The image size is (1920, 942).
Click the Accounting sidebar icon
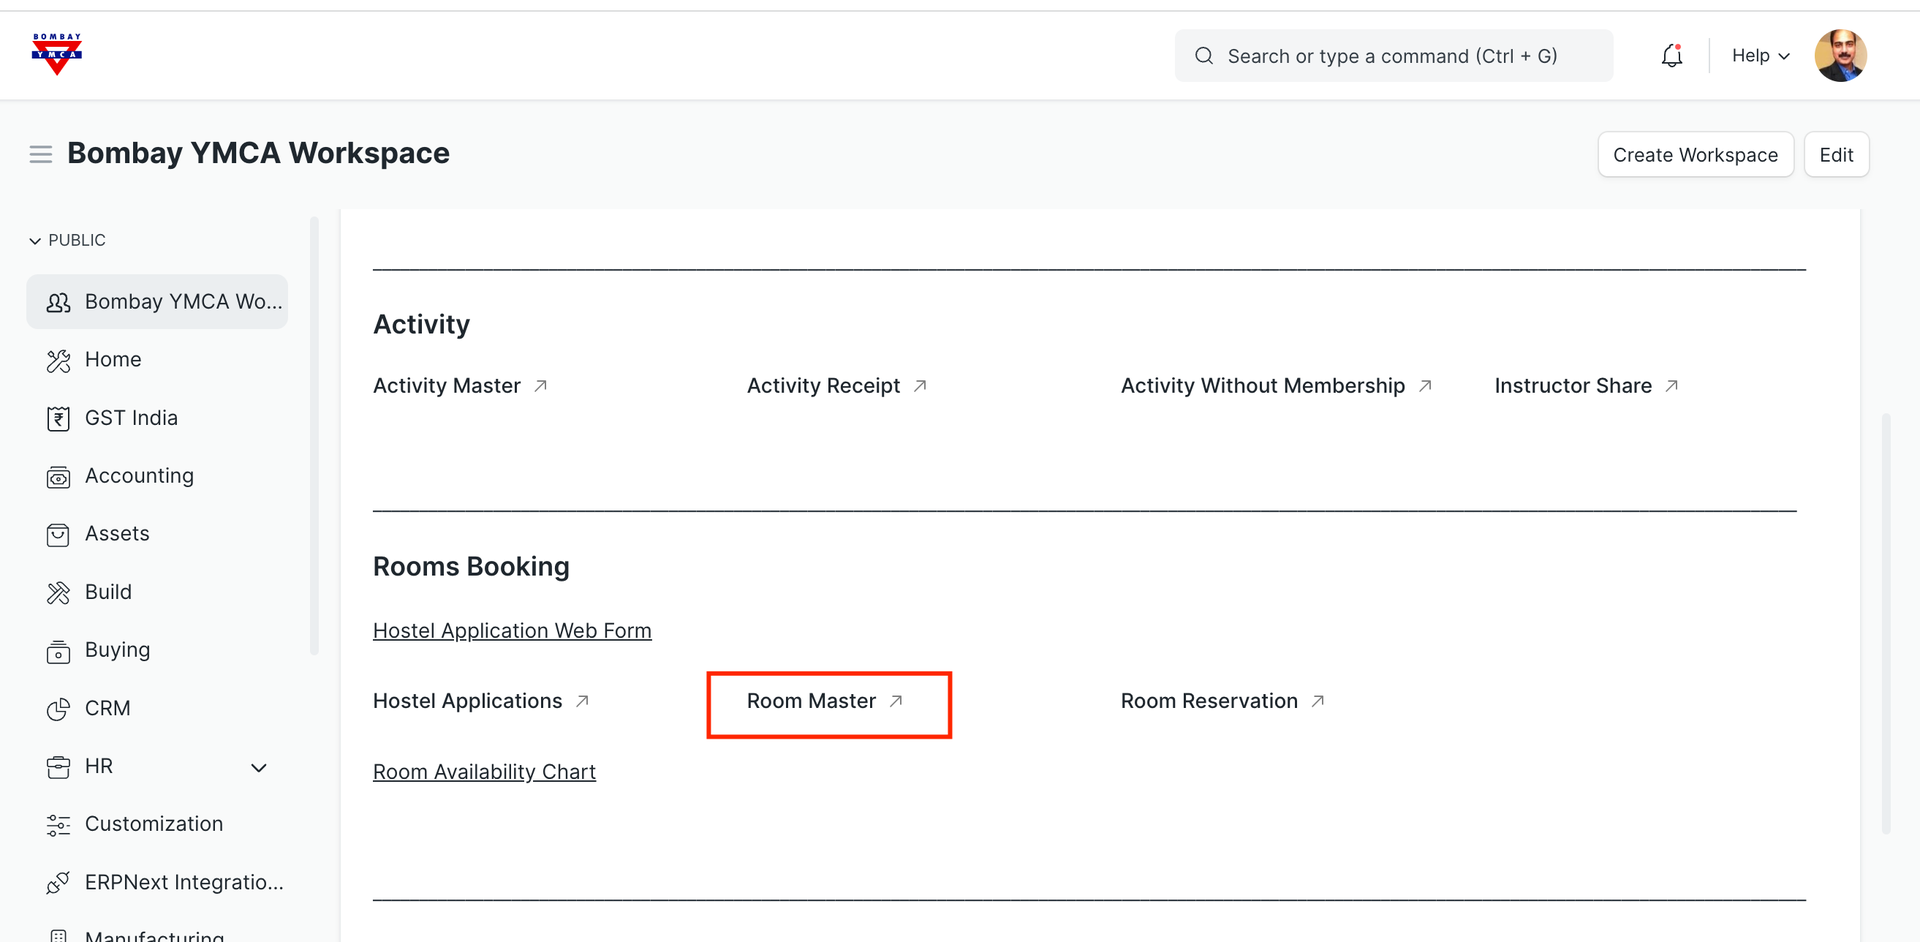click(58, 477)
